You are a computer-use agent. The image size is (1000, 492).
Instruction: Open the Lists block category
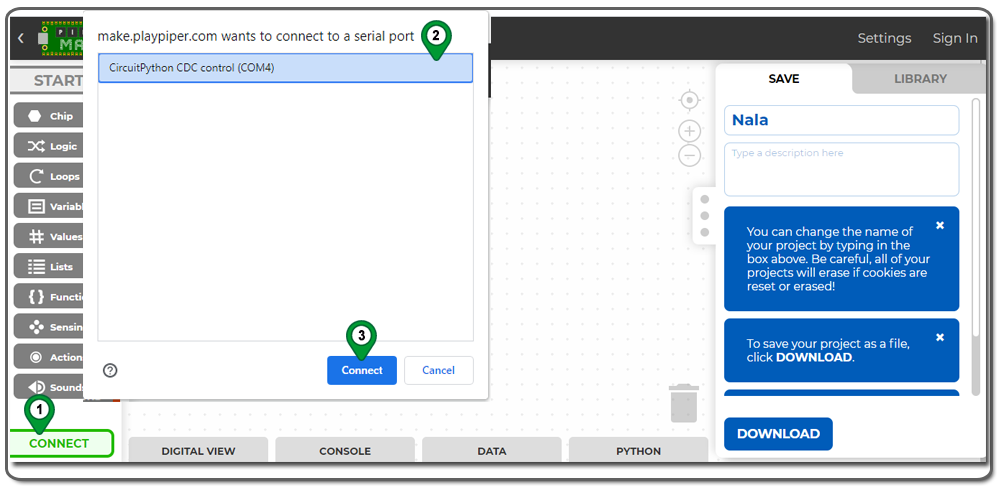tap(48, 267)
